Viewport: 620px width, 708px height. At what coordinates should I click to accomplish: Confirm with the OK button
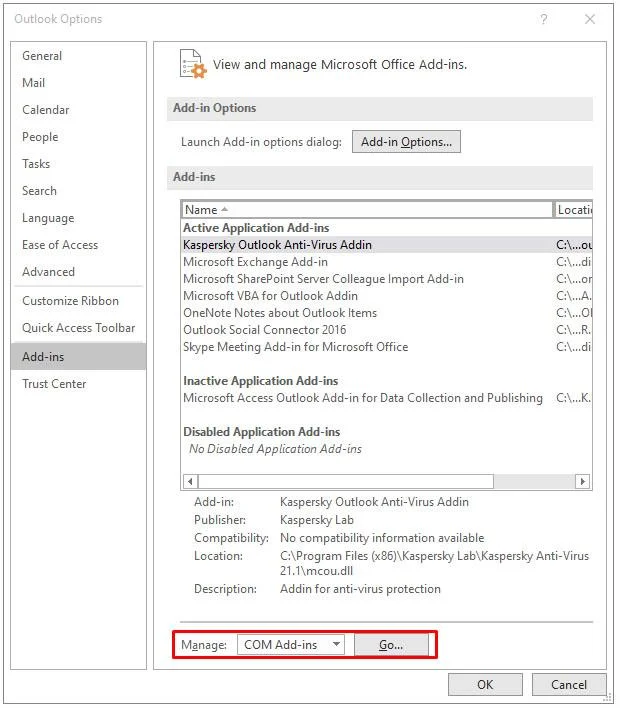tap(485, 685)
